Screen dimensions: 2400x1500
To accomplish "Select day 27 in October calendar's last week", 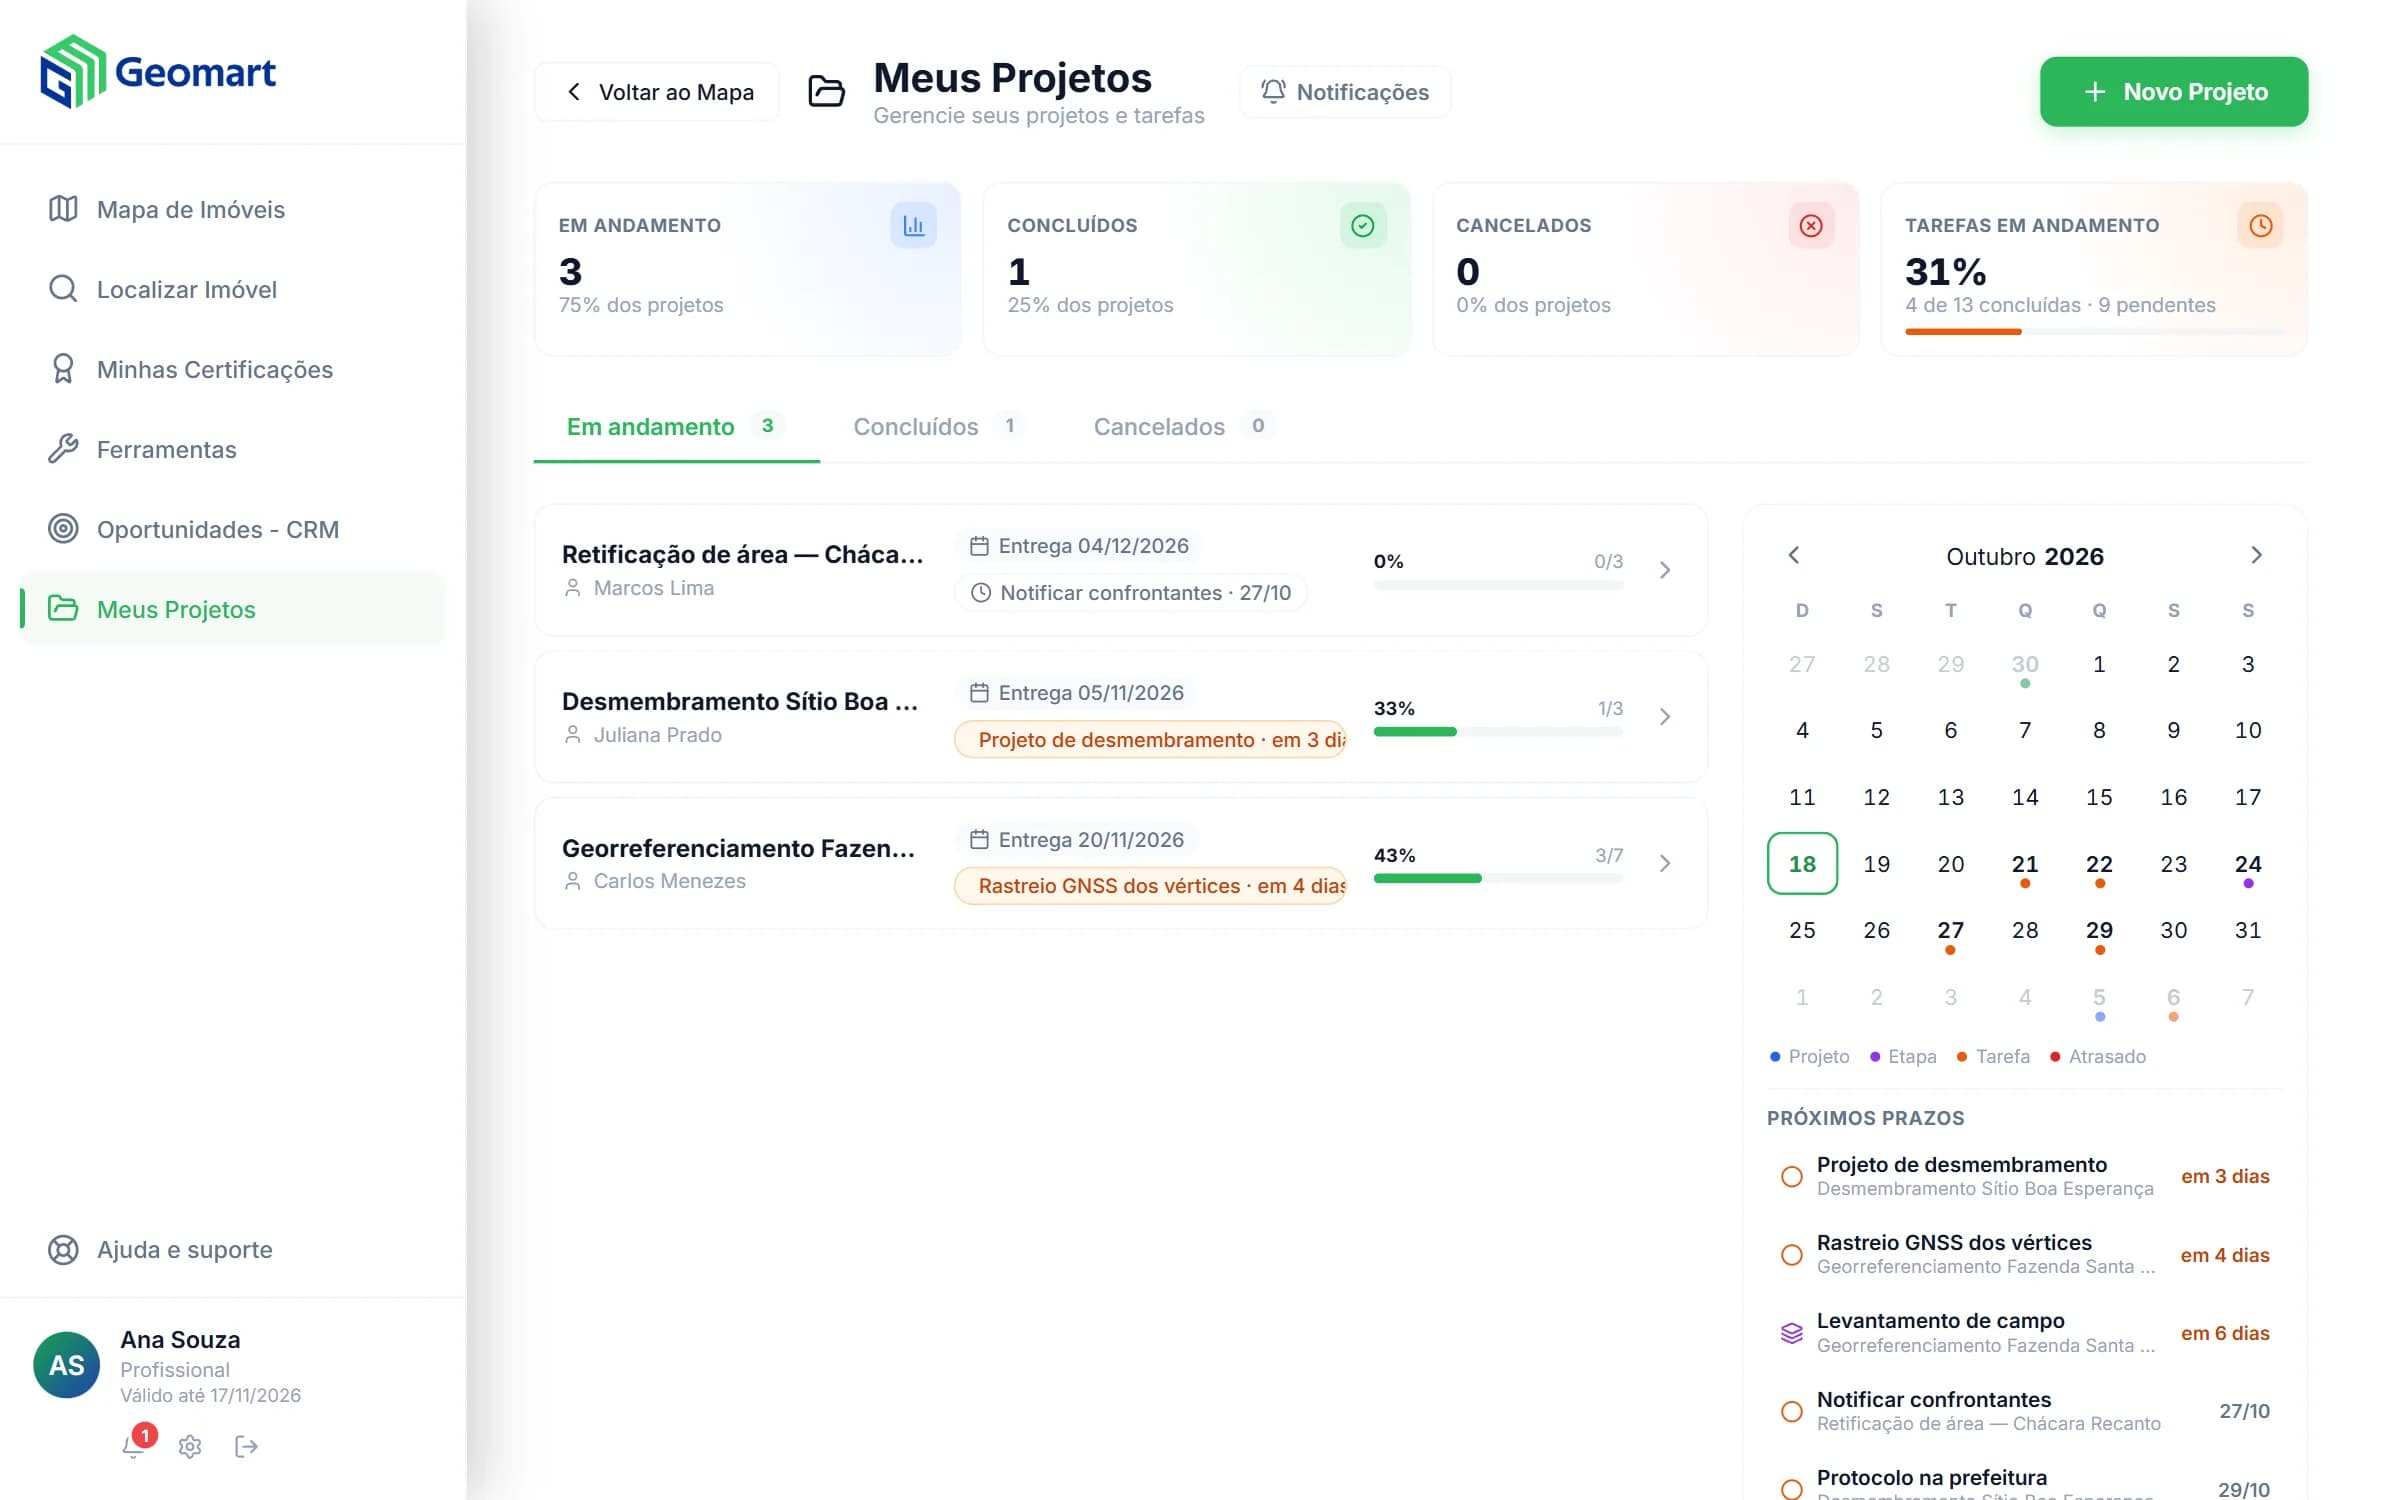I will point(1950,932).
